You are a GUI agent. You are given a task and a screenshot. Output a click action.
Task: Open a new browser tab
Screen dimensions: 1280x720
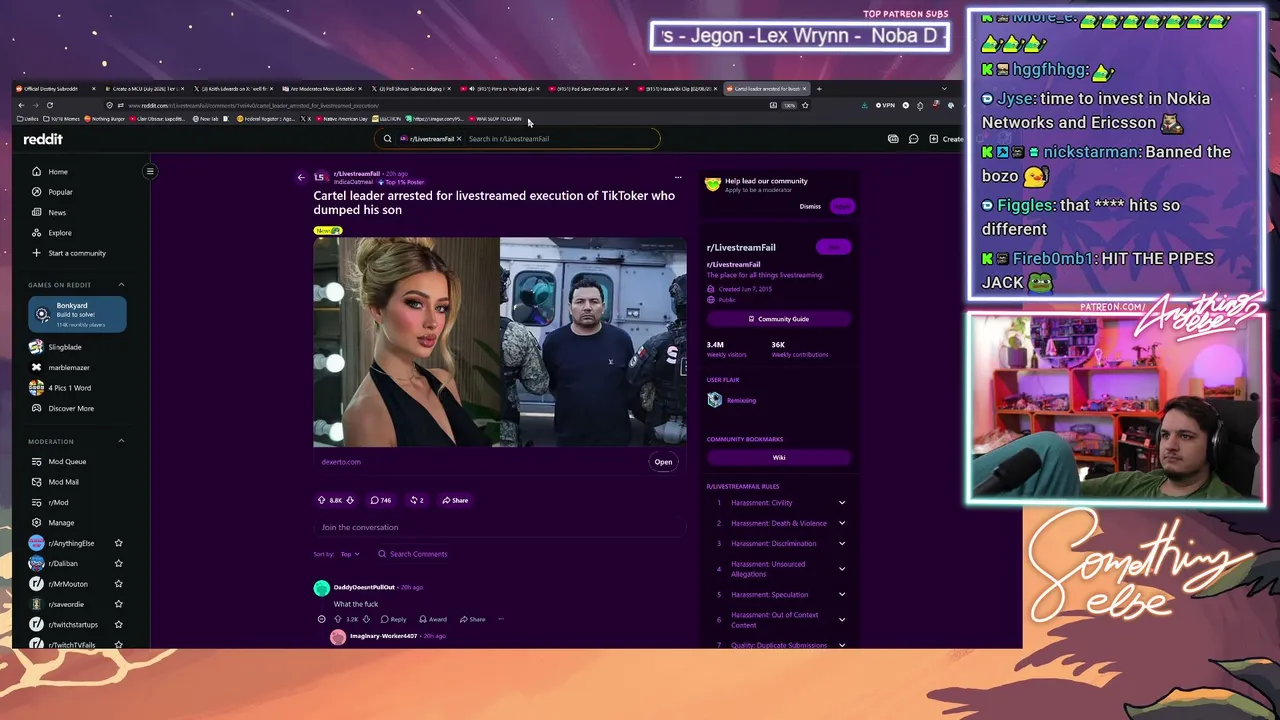819,89
